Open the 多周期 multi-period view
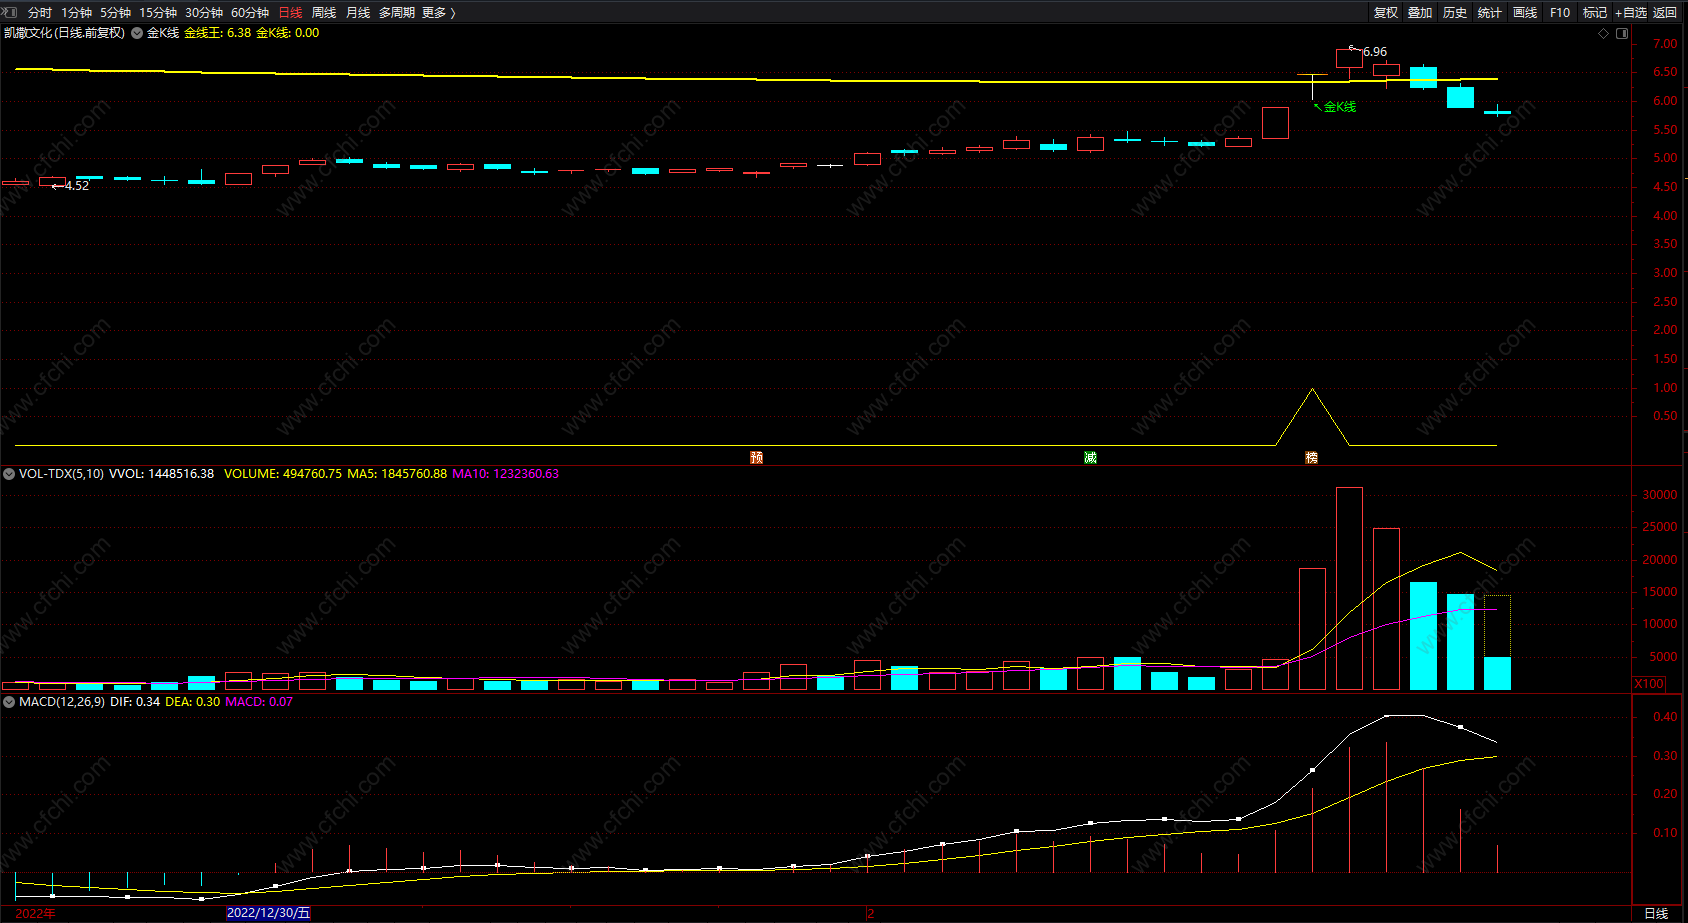 point(397,13)
